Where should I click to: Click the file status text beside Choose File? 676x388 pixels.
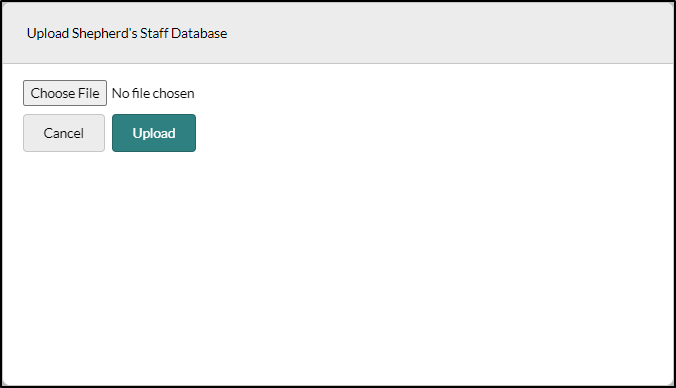pos(153,93)
